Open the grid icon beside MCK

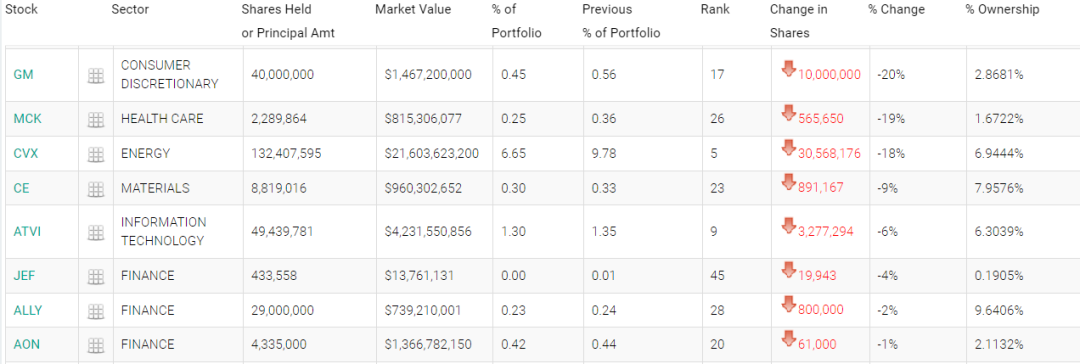[x=96, y=120]
